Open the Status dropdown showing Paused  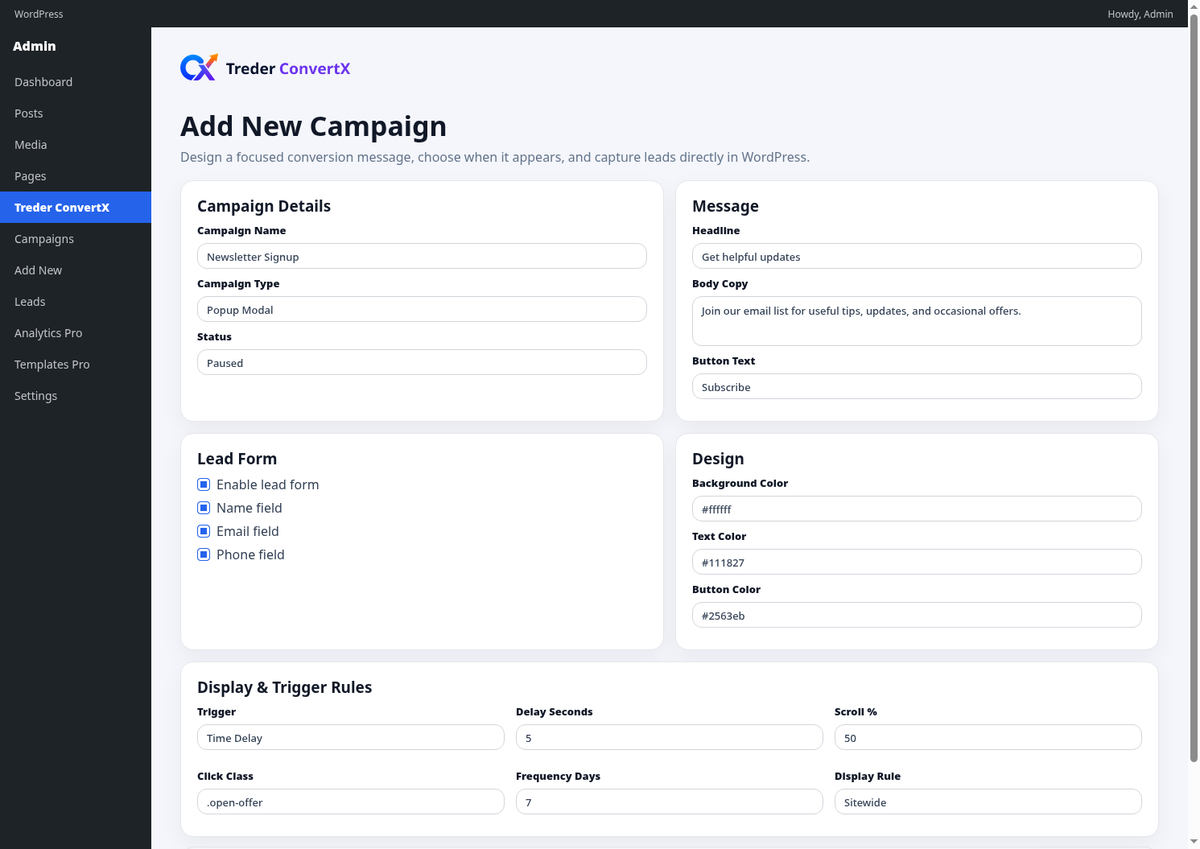[x=422, y=362]
